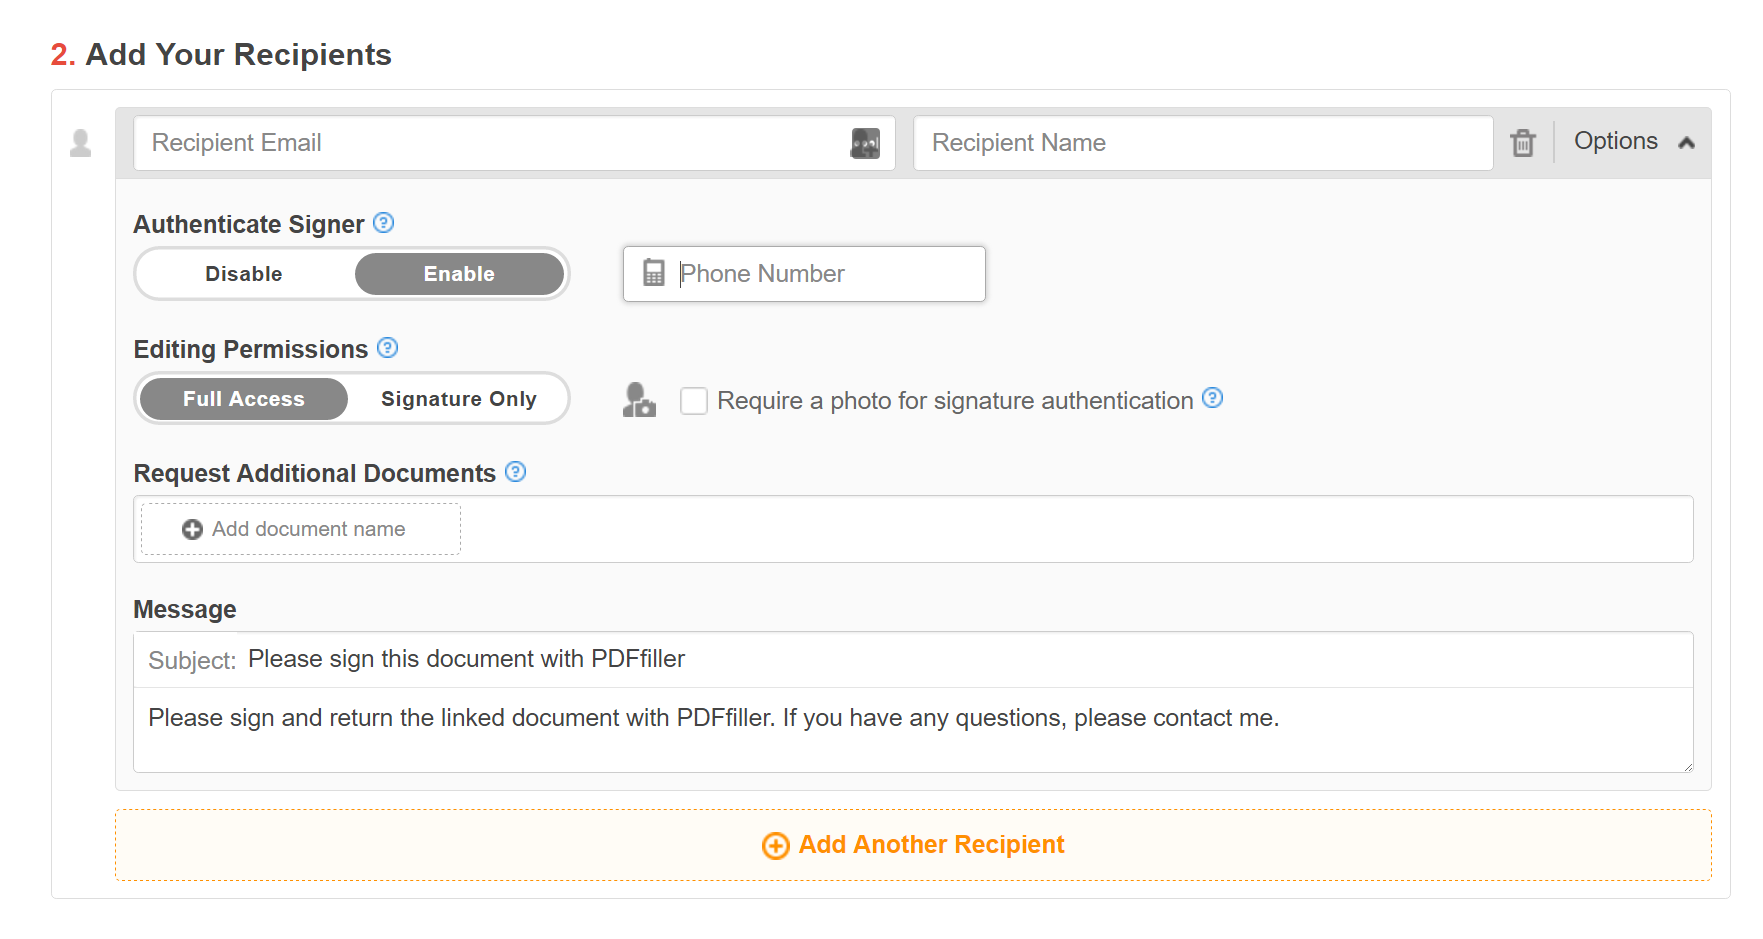The image size is (1763, 939).
Task: Click the Options label
Action: (1616, 141)
